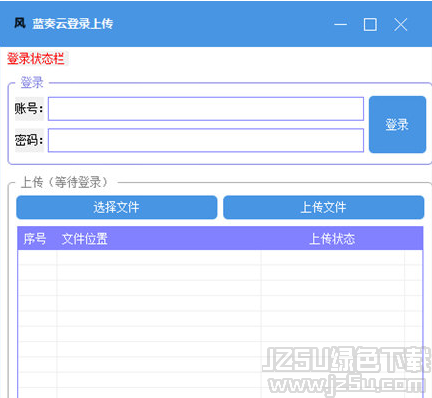
Task: Click the 上传文件 button
Action: [324, 207]
